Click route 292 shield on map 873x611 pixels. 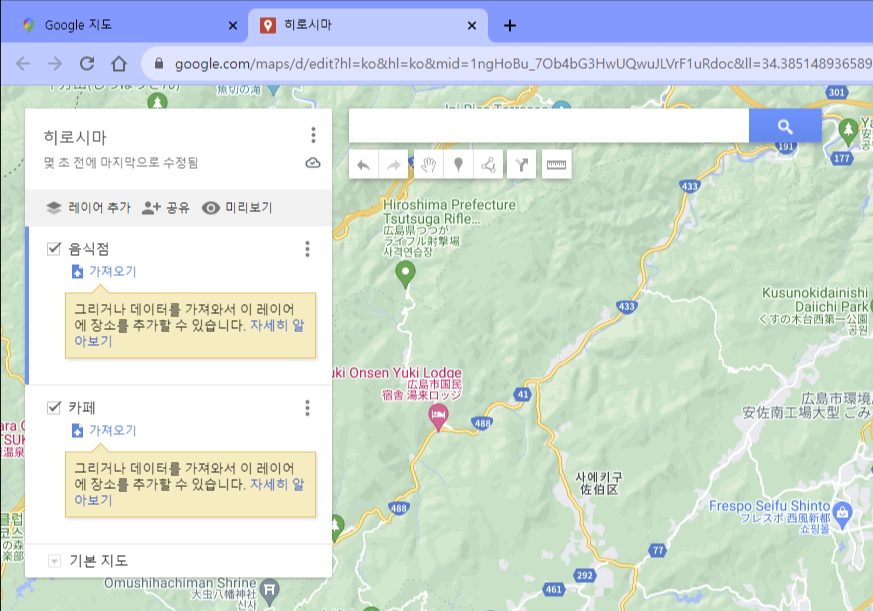point(585,575)
